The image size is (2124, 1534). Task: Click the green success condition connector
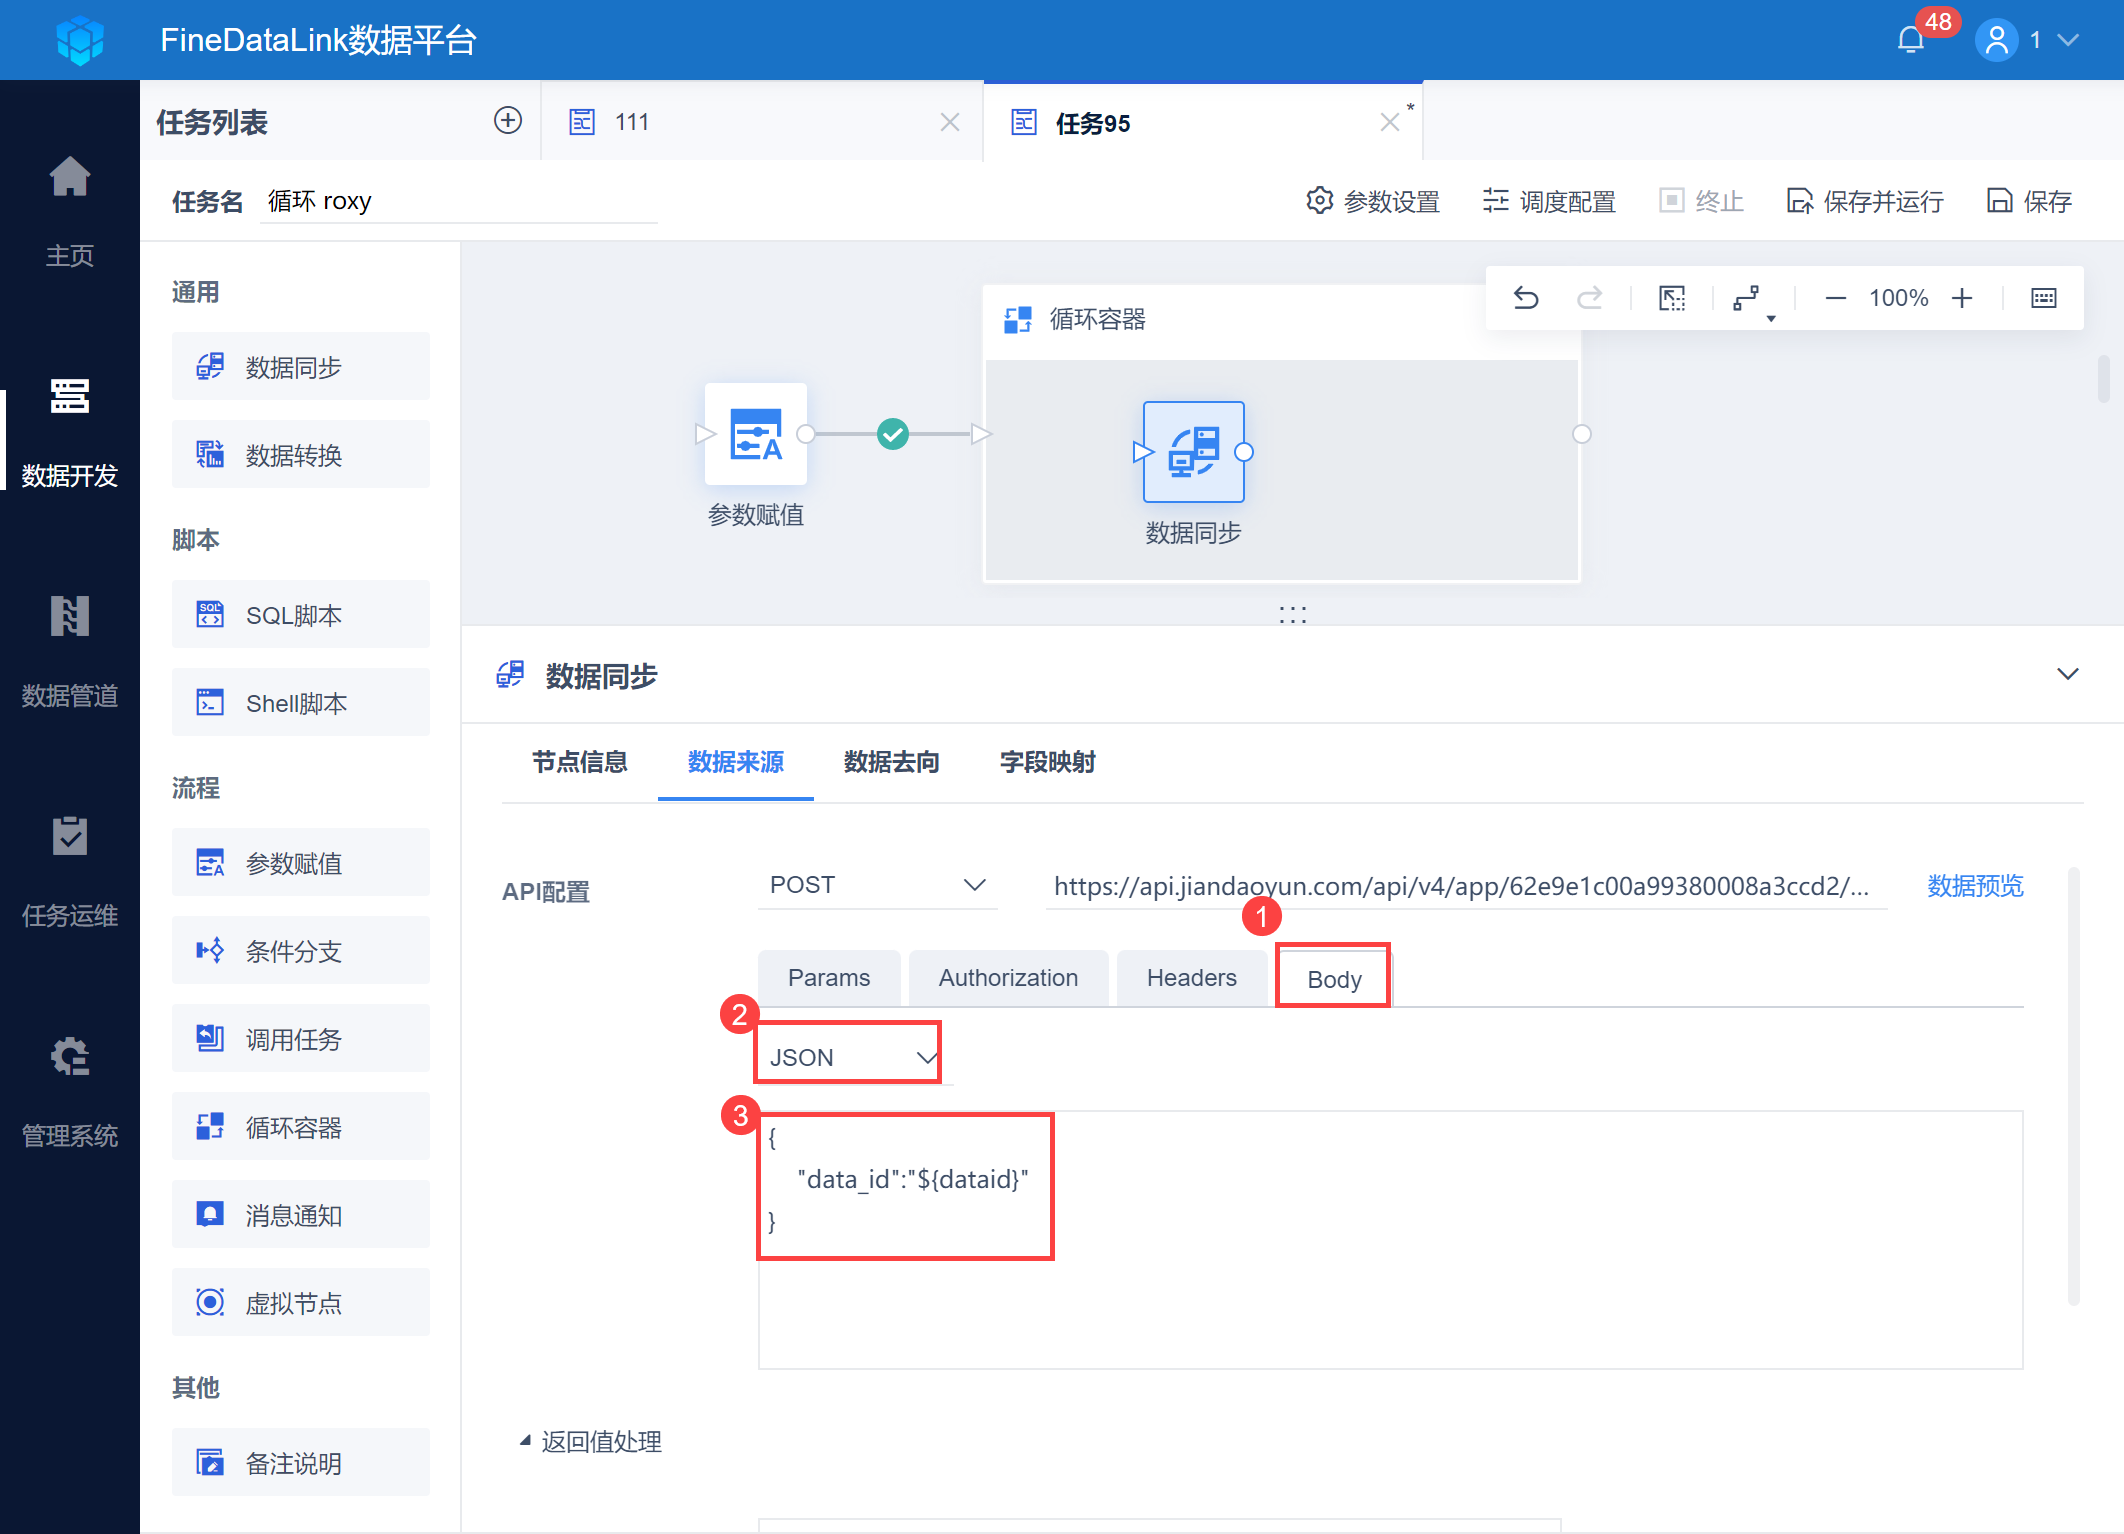(893, 434)
